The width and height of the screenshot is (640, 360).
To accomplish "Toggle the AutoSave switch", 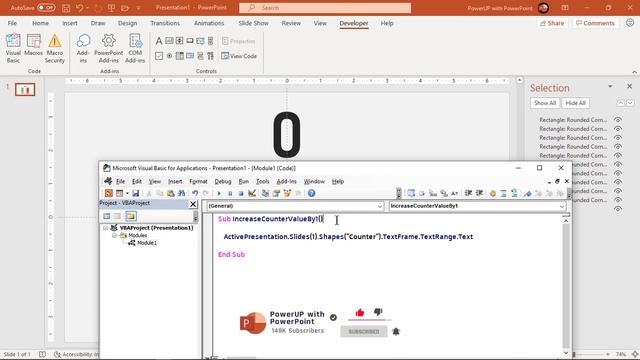I will pos(46,8).
